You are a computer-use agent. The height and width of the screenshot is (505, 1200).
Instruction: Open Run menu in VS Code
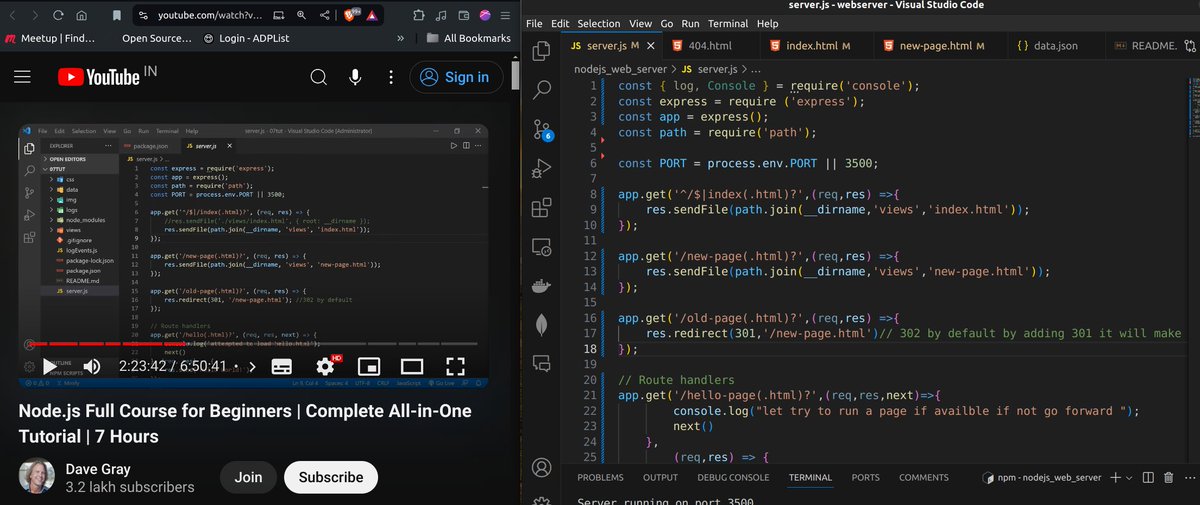(690, 23)
